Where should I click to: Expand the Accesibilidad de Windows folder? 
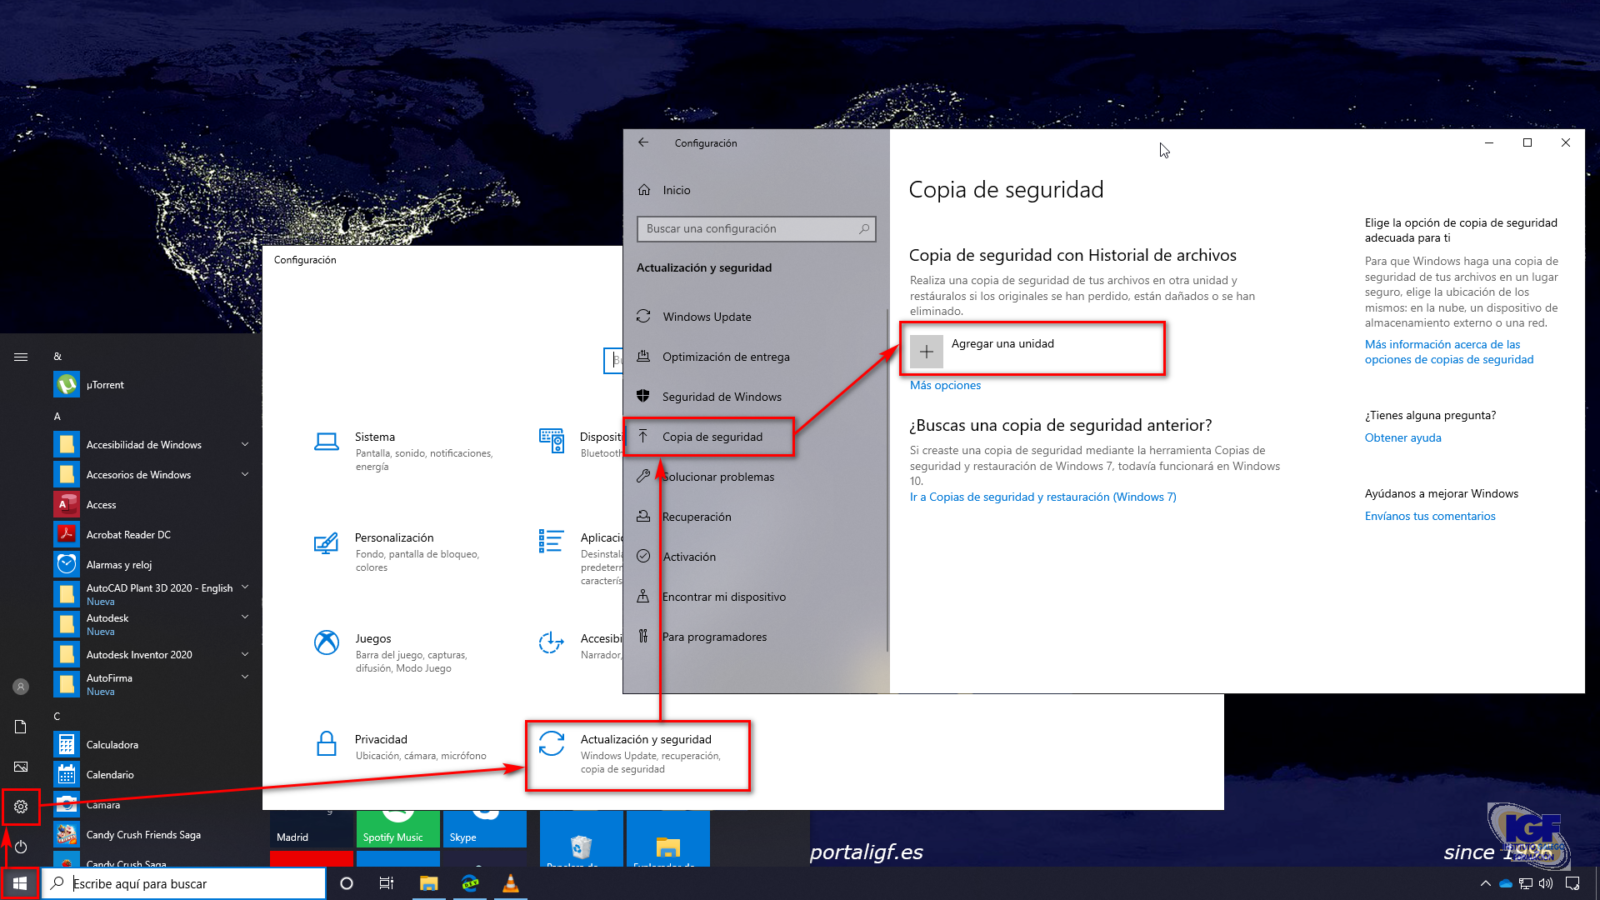click(x=244, y=445)
